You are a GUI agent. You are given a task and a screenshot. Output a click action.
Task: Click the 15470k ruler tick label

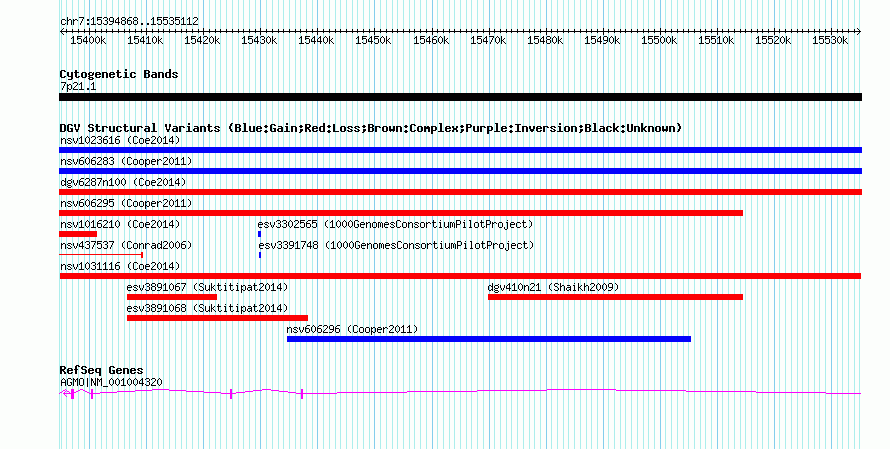tap(488, 40)
